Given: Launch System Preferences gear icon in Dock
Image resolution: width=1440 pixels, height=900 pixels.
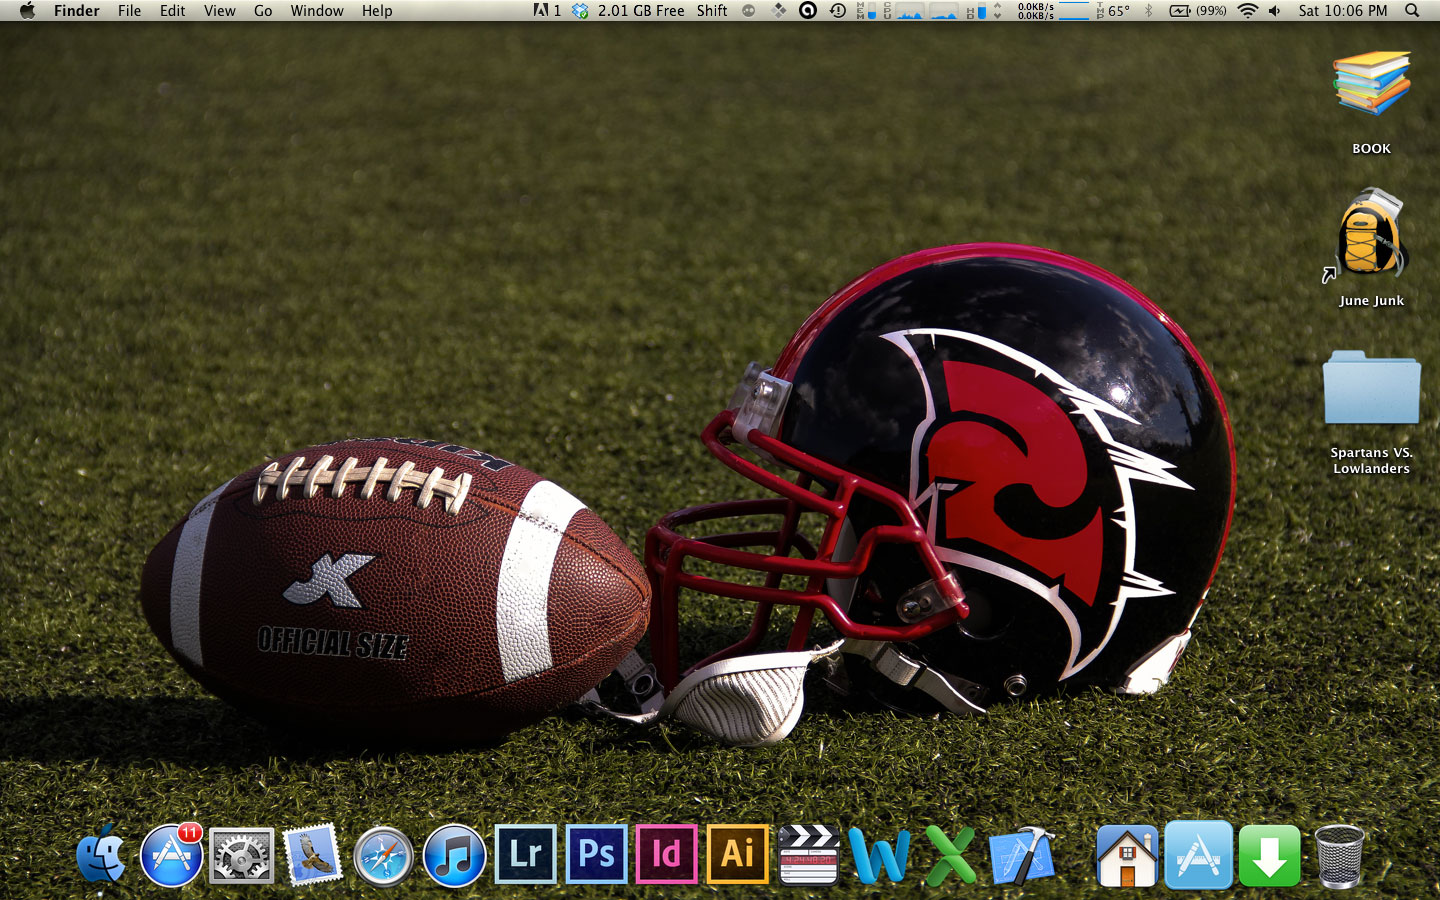Looking at the screenshot, I should tap(242, 856).
